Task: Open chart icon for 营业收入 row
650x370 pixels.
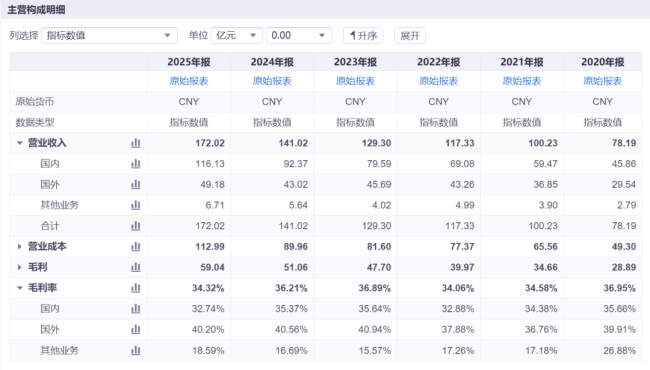Action: click(136, 143)
